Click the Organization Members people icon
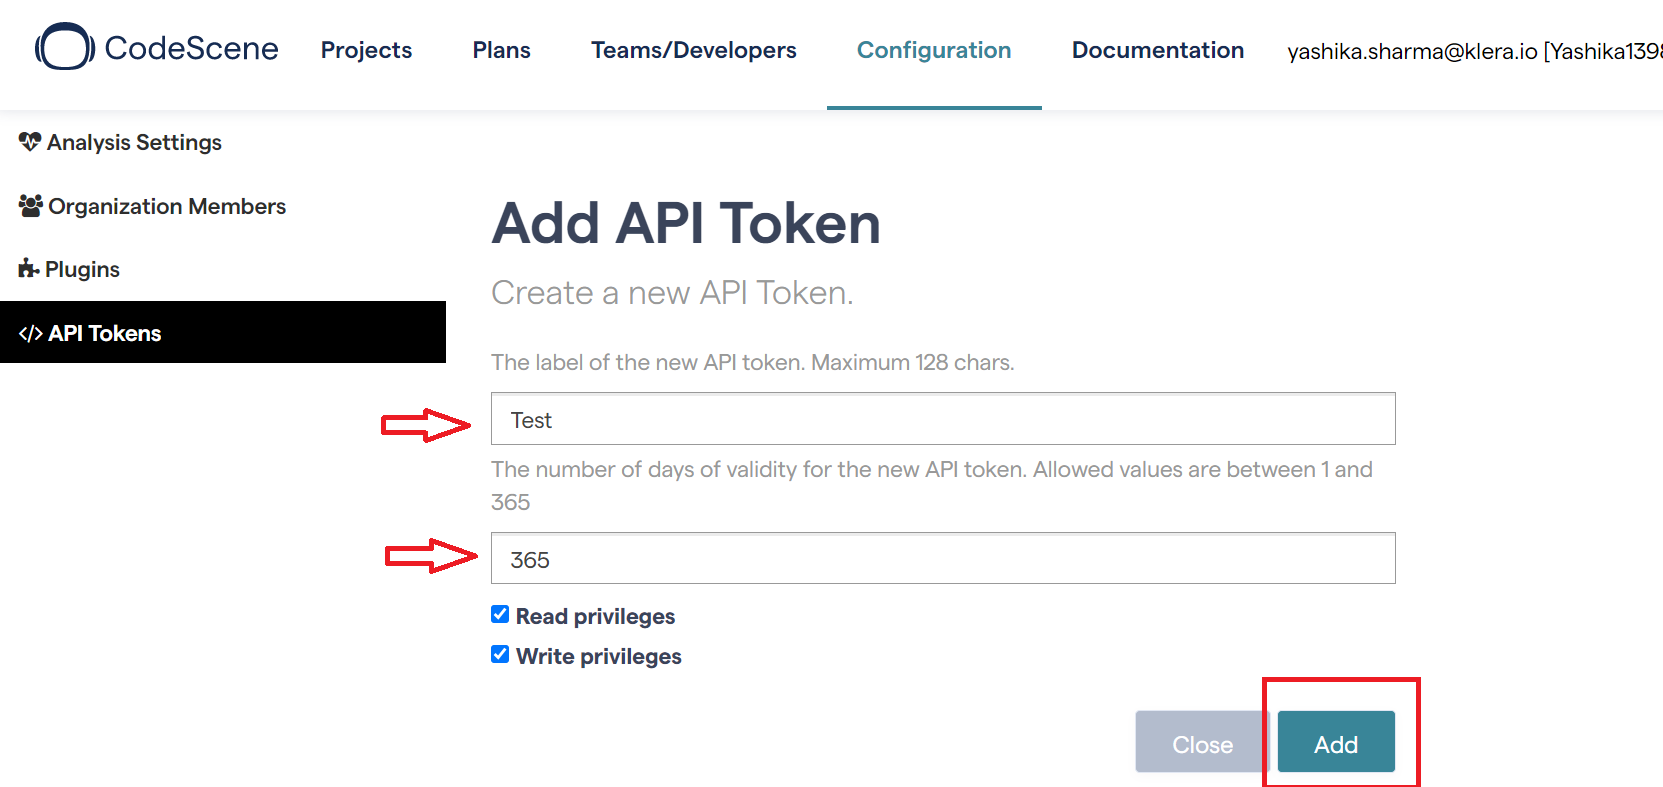Image resolution: width=1663 pixels, height=787 pixels. coord(30,206)
